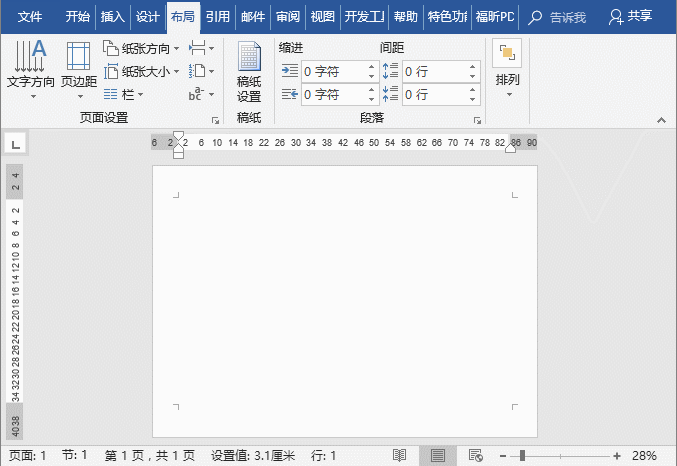
Task: Switch to the 视图 view tab
Action: point(323,17)
